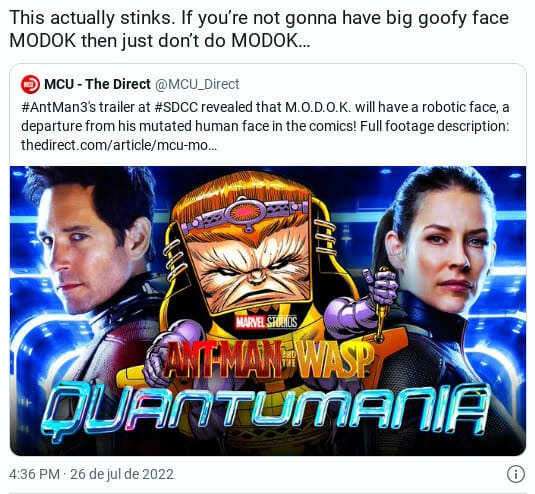Viewport: 535px width, 494px height.
Task: Open the @MCU_Direct handle
Action: [x=197, y=84]
